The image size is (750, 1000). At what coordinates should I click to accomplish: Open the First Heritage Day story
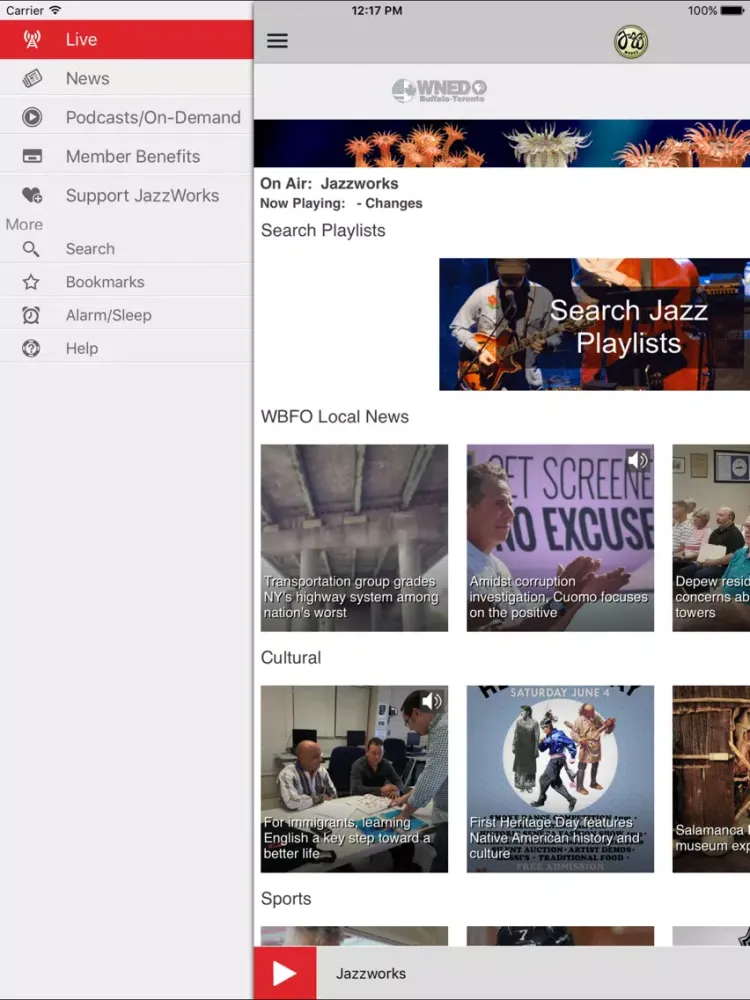560,779
